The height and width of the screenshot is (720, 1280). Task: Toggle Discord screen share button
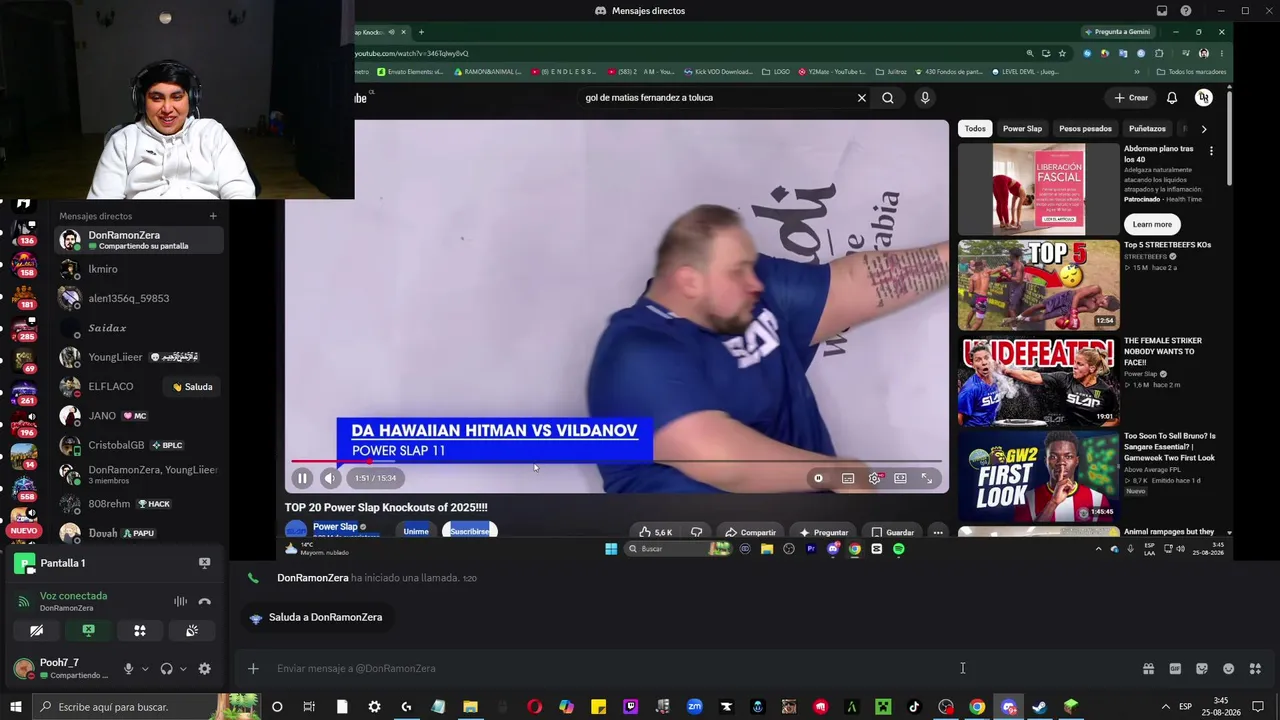click(x=88, y=631)
